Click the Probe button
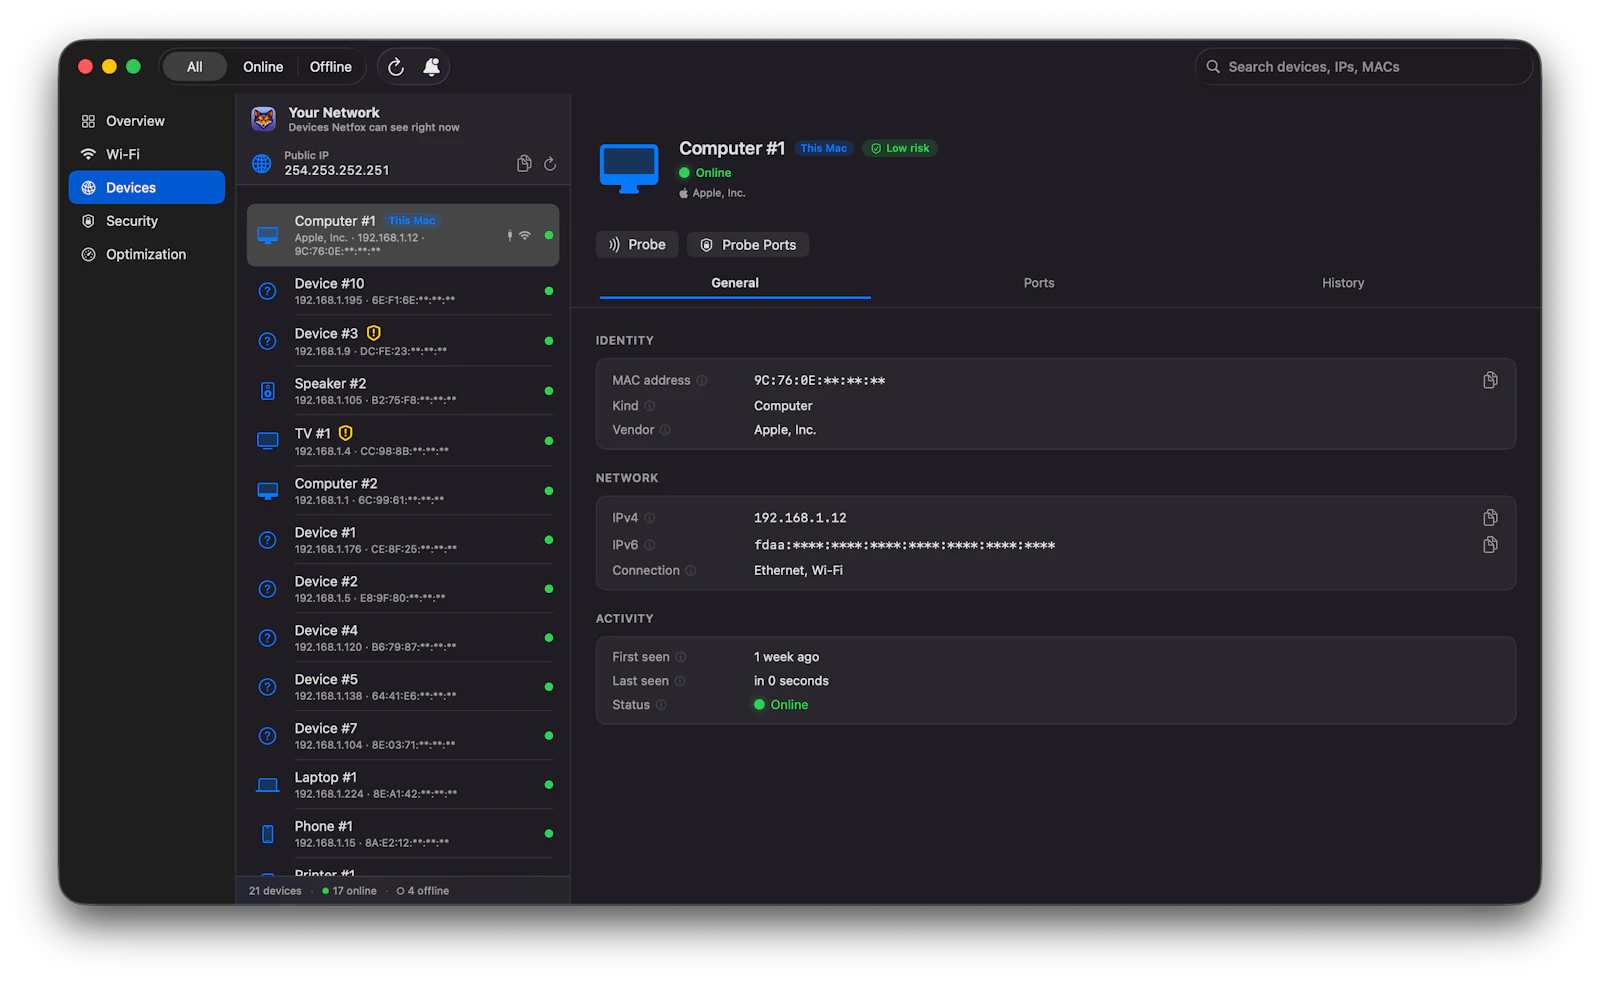The width and height of the screenshot is (1600, 982). coord(637,244)
